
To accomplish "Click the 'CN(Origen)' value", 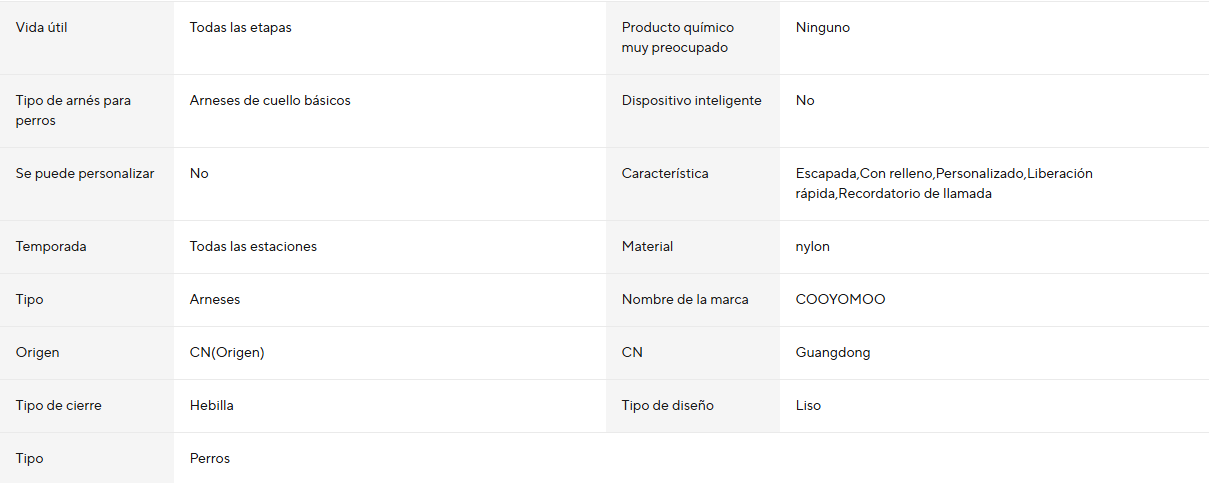I will 227,353.
